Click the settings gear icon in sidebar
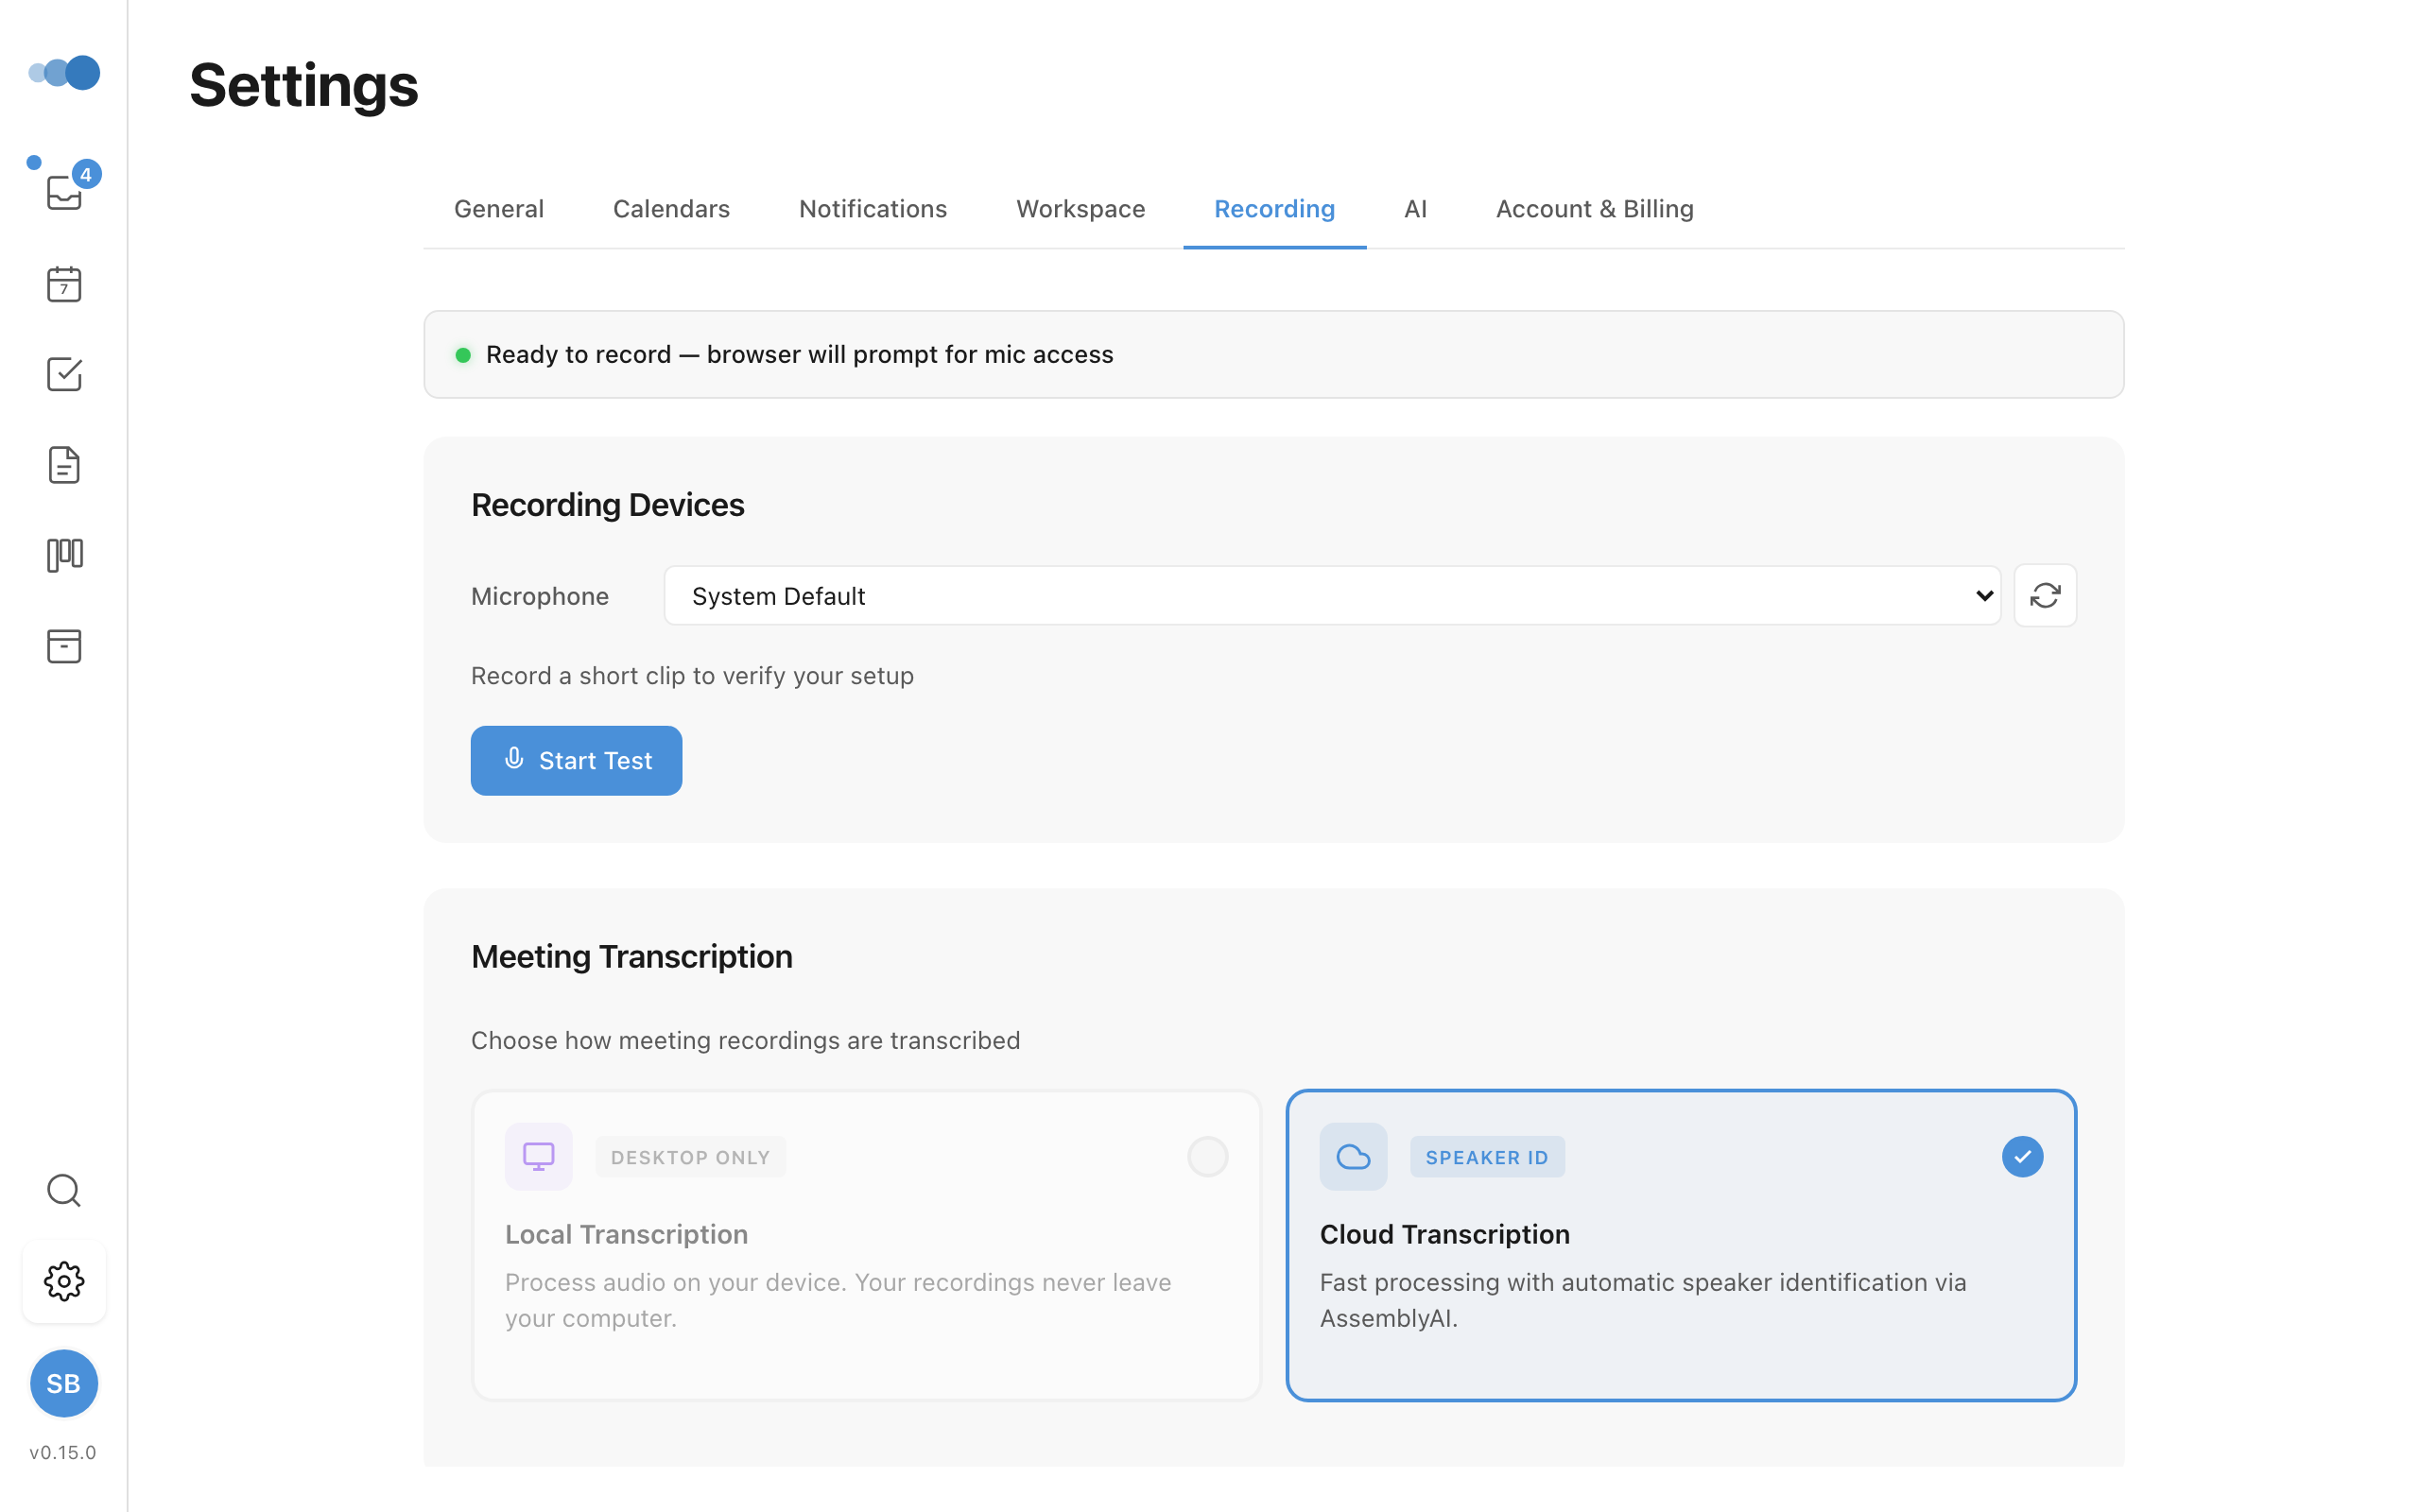Image resolution: width=2420 pixels, height=1512 pixels. pyautogui.click(x=64, y=1281)
